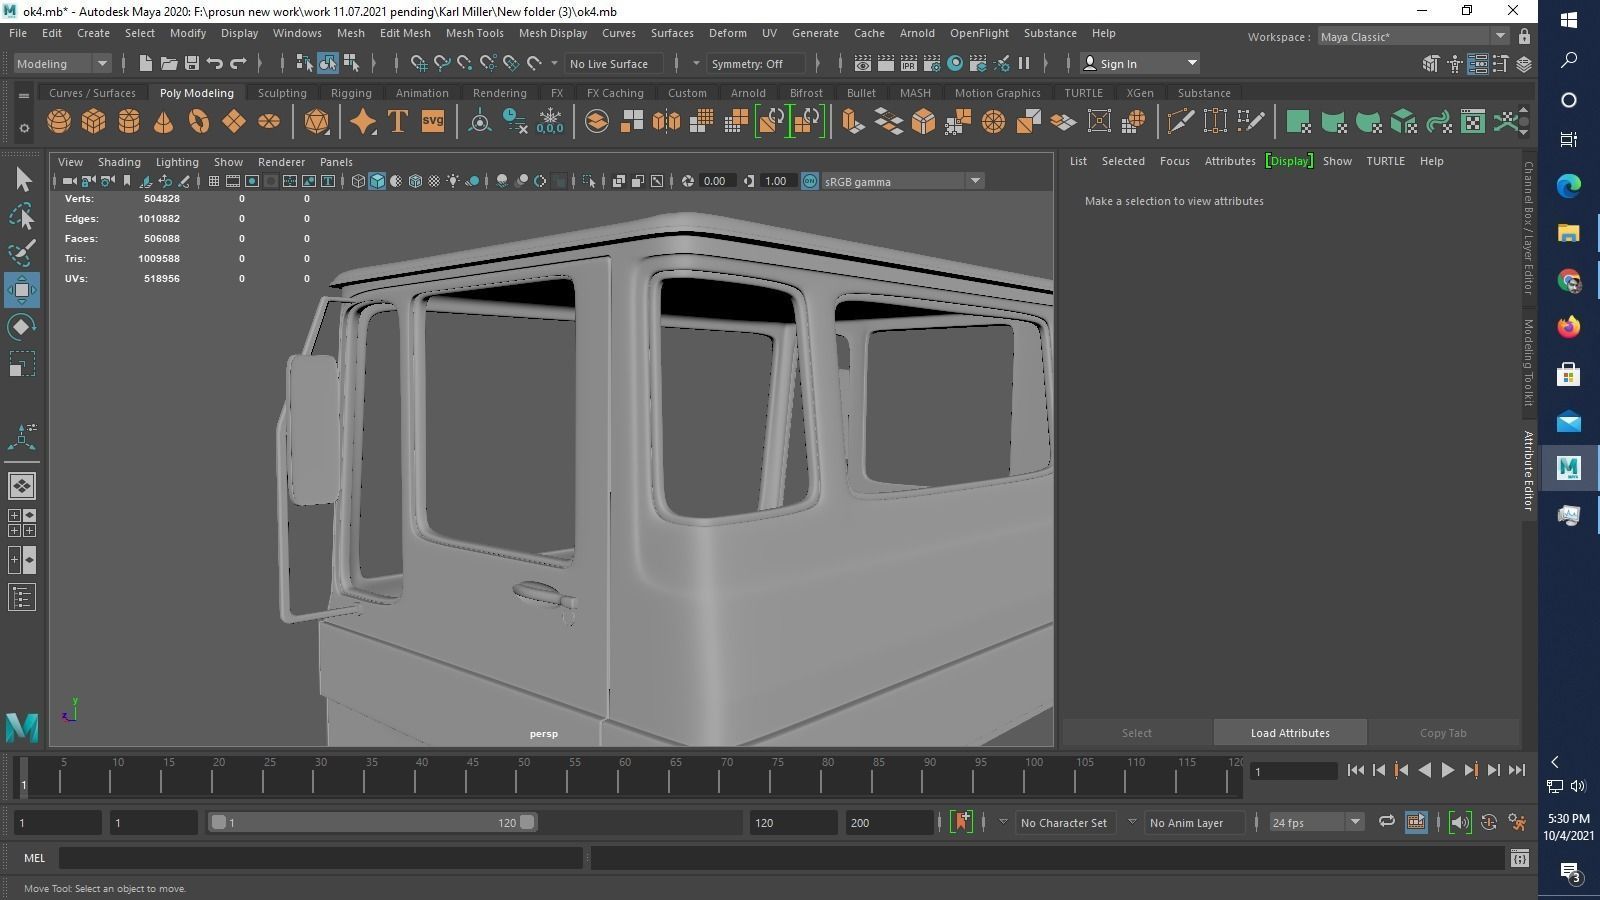Switch to the Sculpting shelf tab
1600x900 pixels.
(x=282, y=93)
